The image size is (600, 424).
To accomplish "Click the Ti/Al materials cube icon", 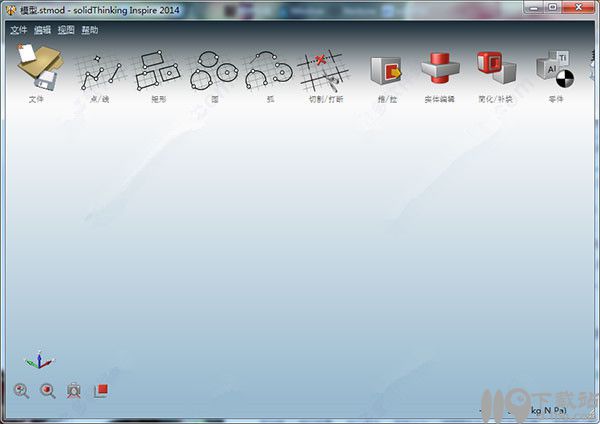I will pyautogui.click(x=553, y=65).
